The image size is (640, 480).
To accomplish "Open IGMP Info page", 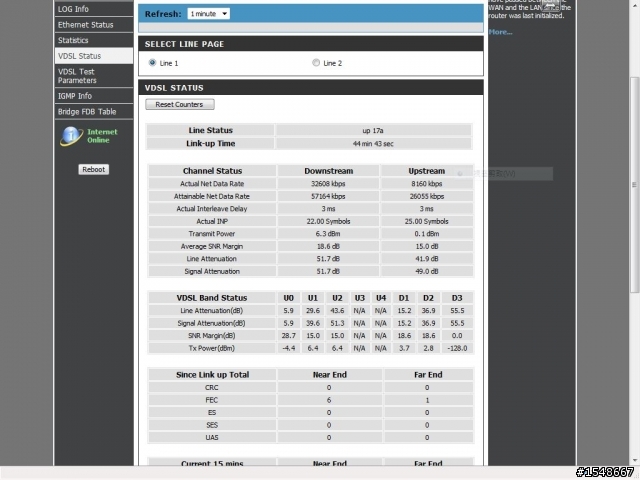I will tap(93, 96).
